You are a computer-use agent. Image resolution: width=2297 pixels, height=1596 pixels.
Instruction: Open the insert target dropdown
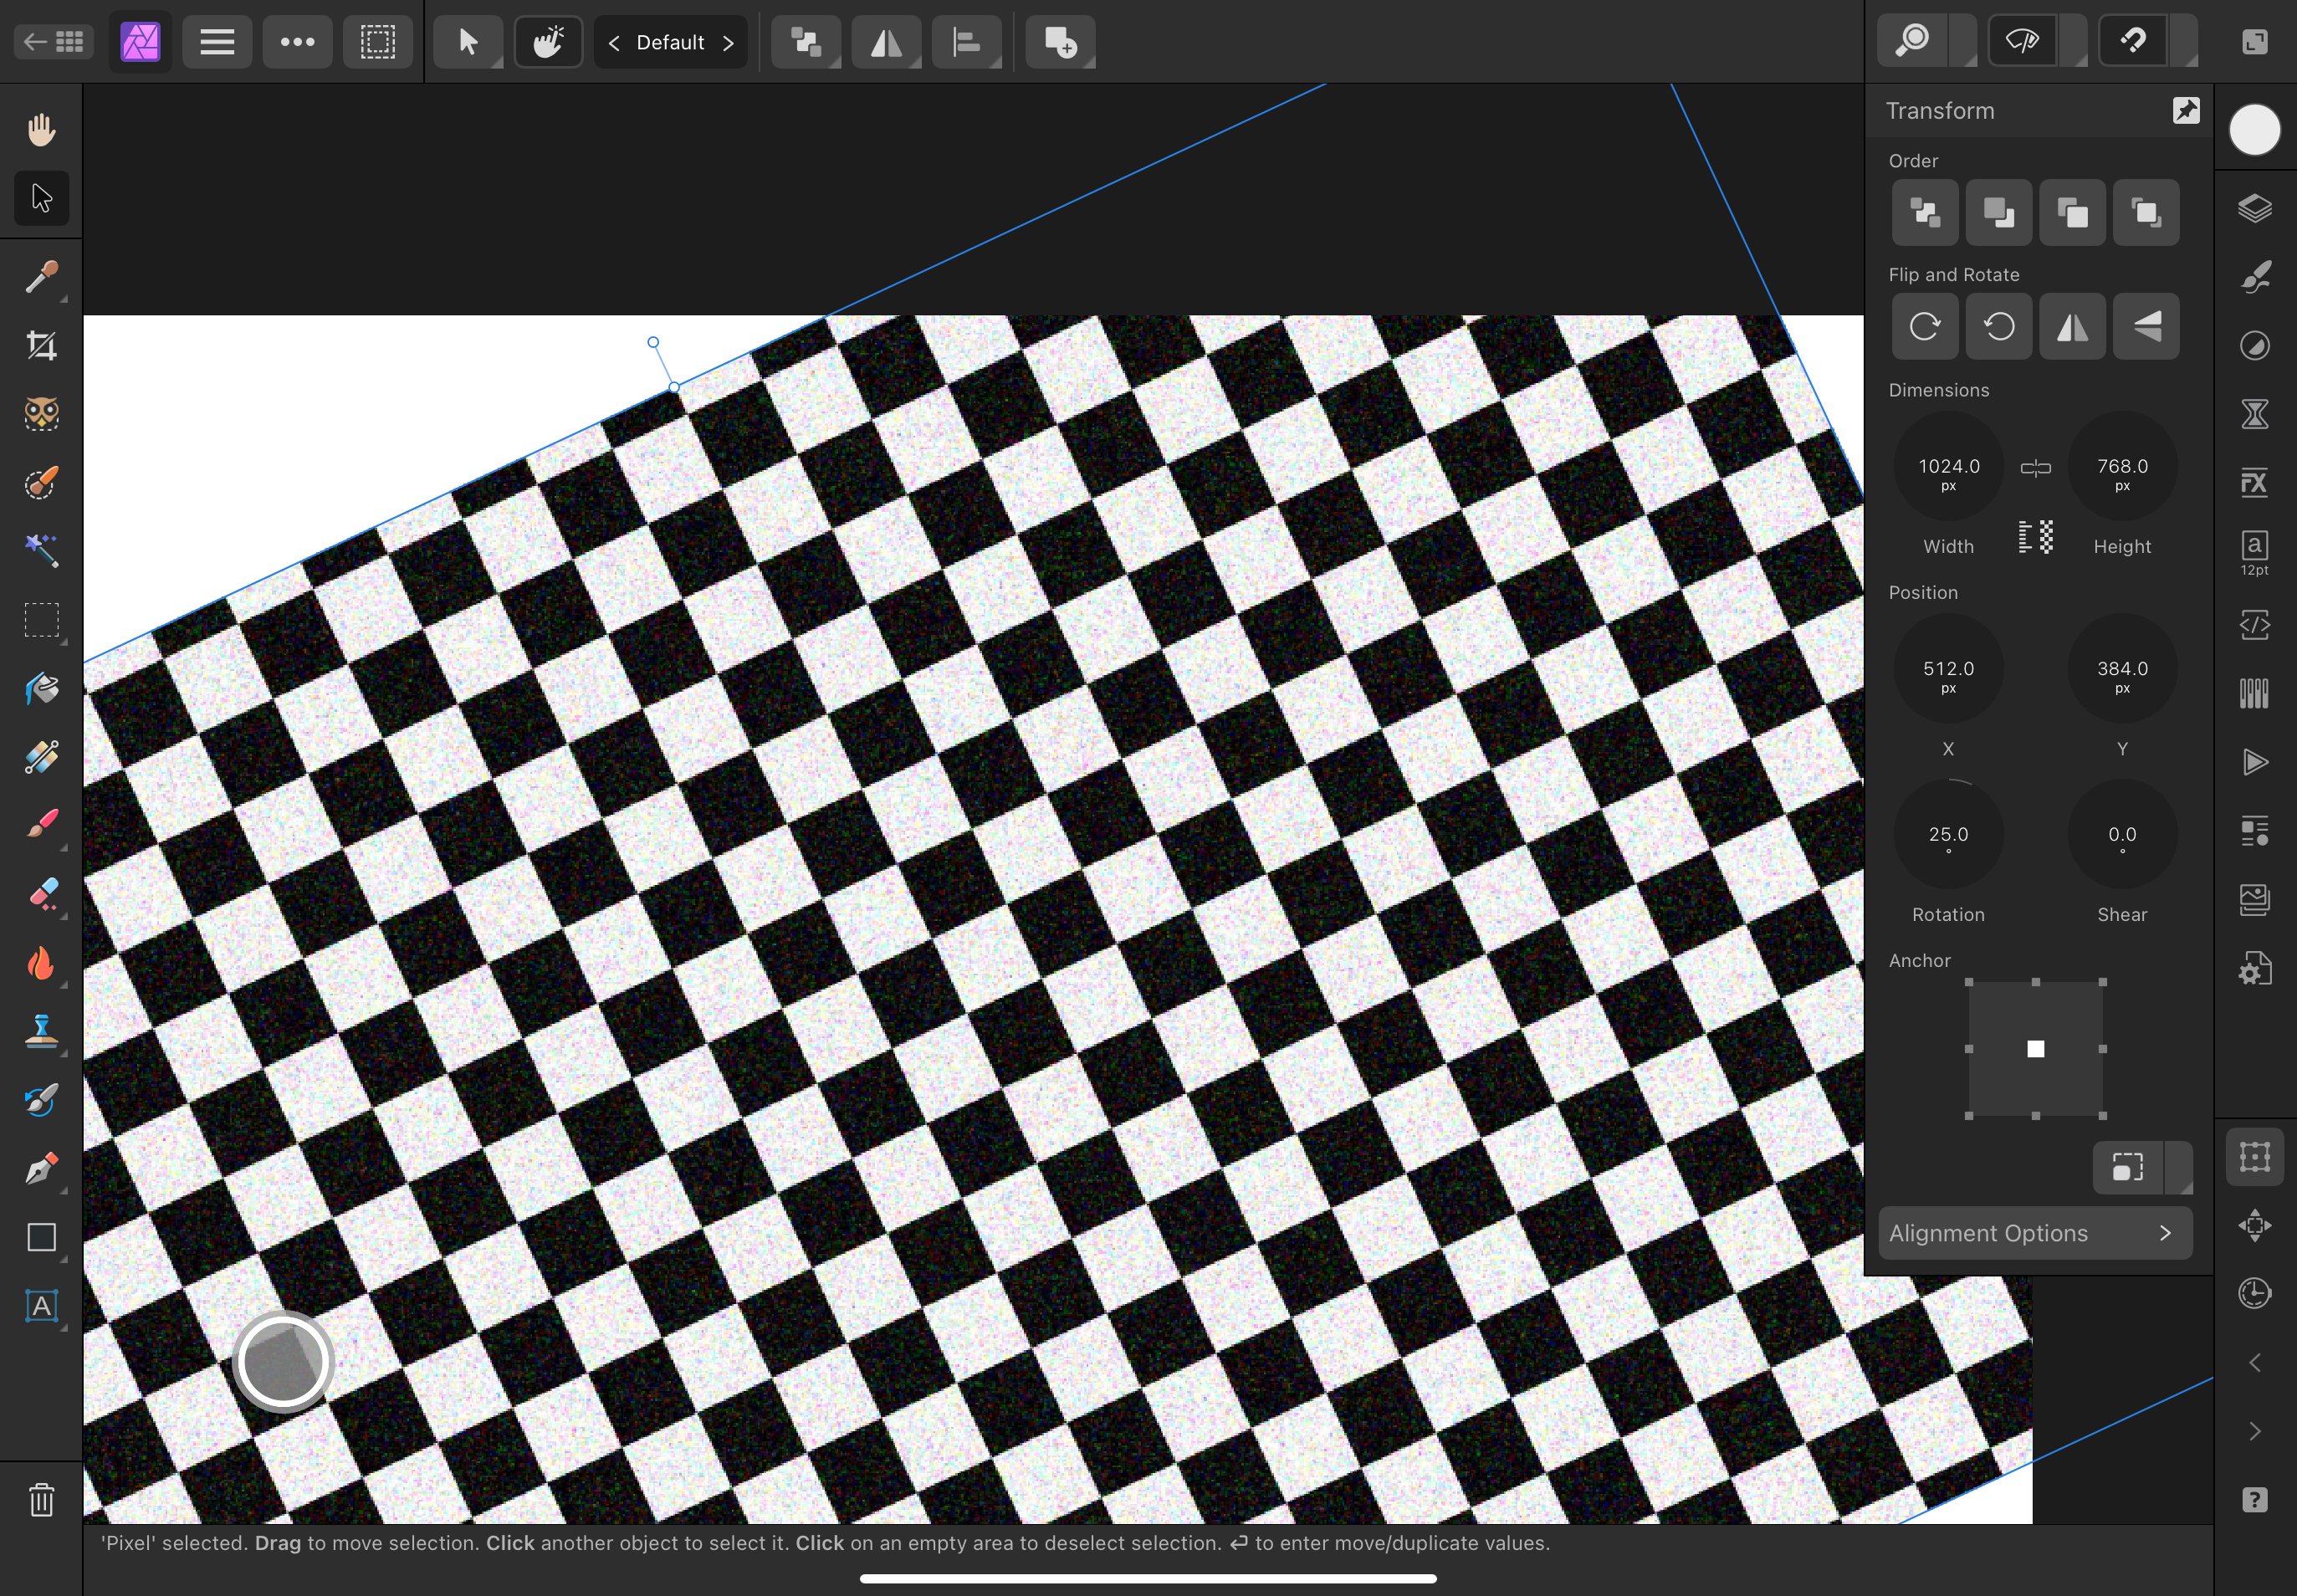1060,42
